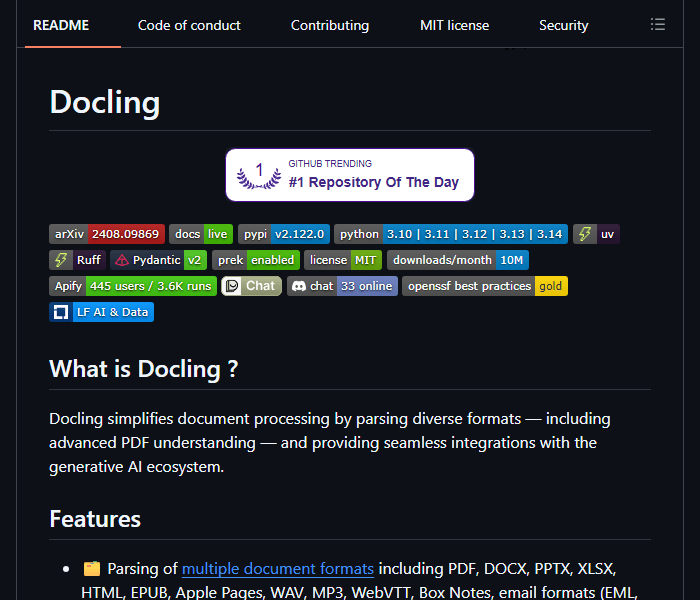This screenshot has width=700, height=600.
Task: Click the Discord chat logo icon
Action: click(x=299, y=286)
